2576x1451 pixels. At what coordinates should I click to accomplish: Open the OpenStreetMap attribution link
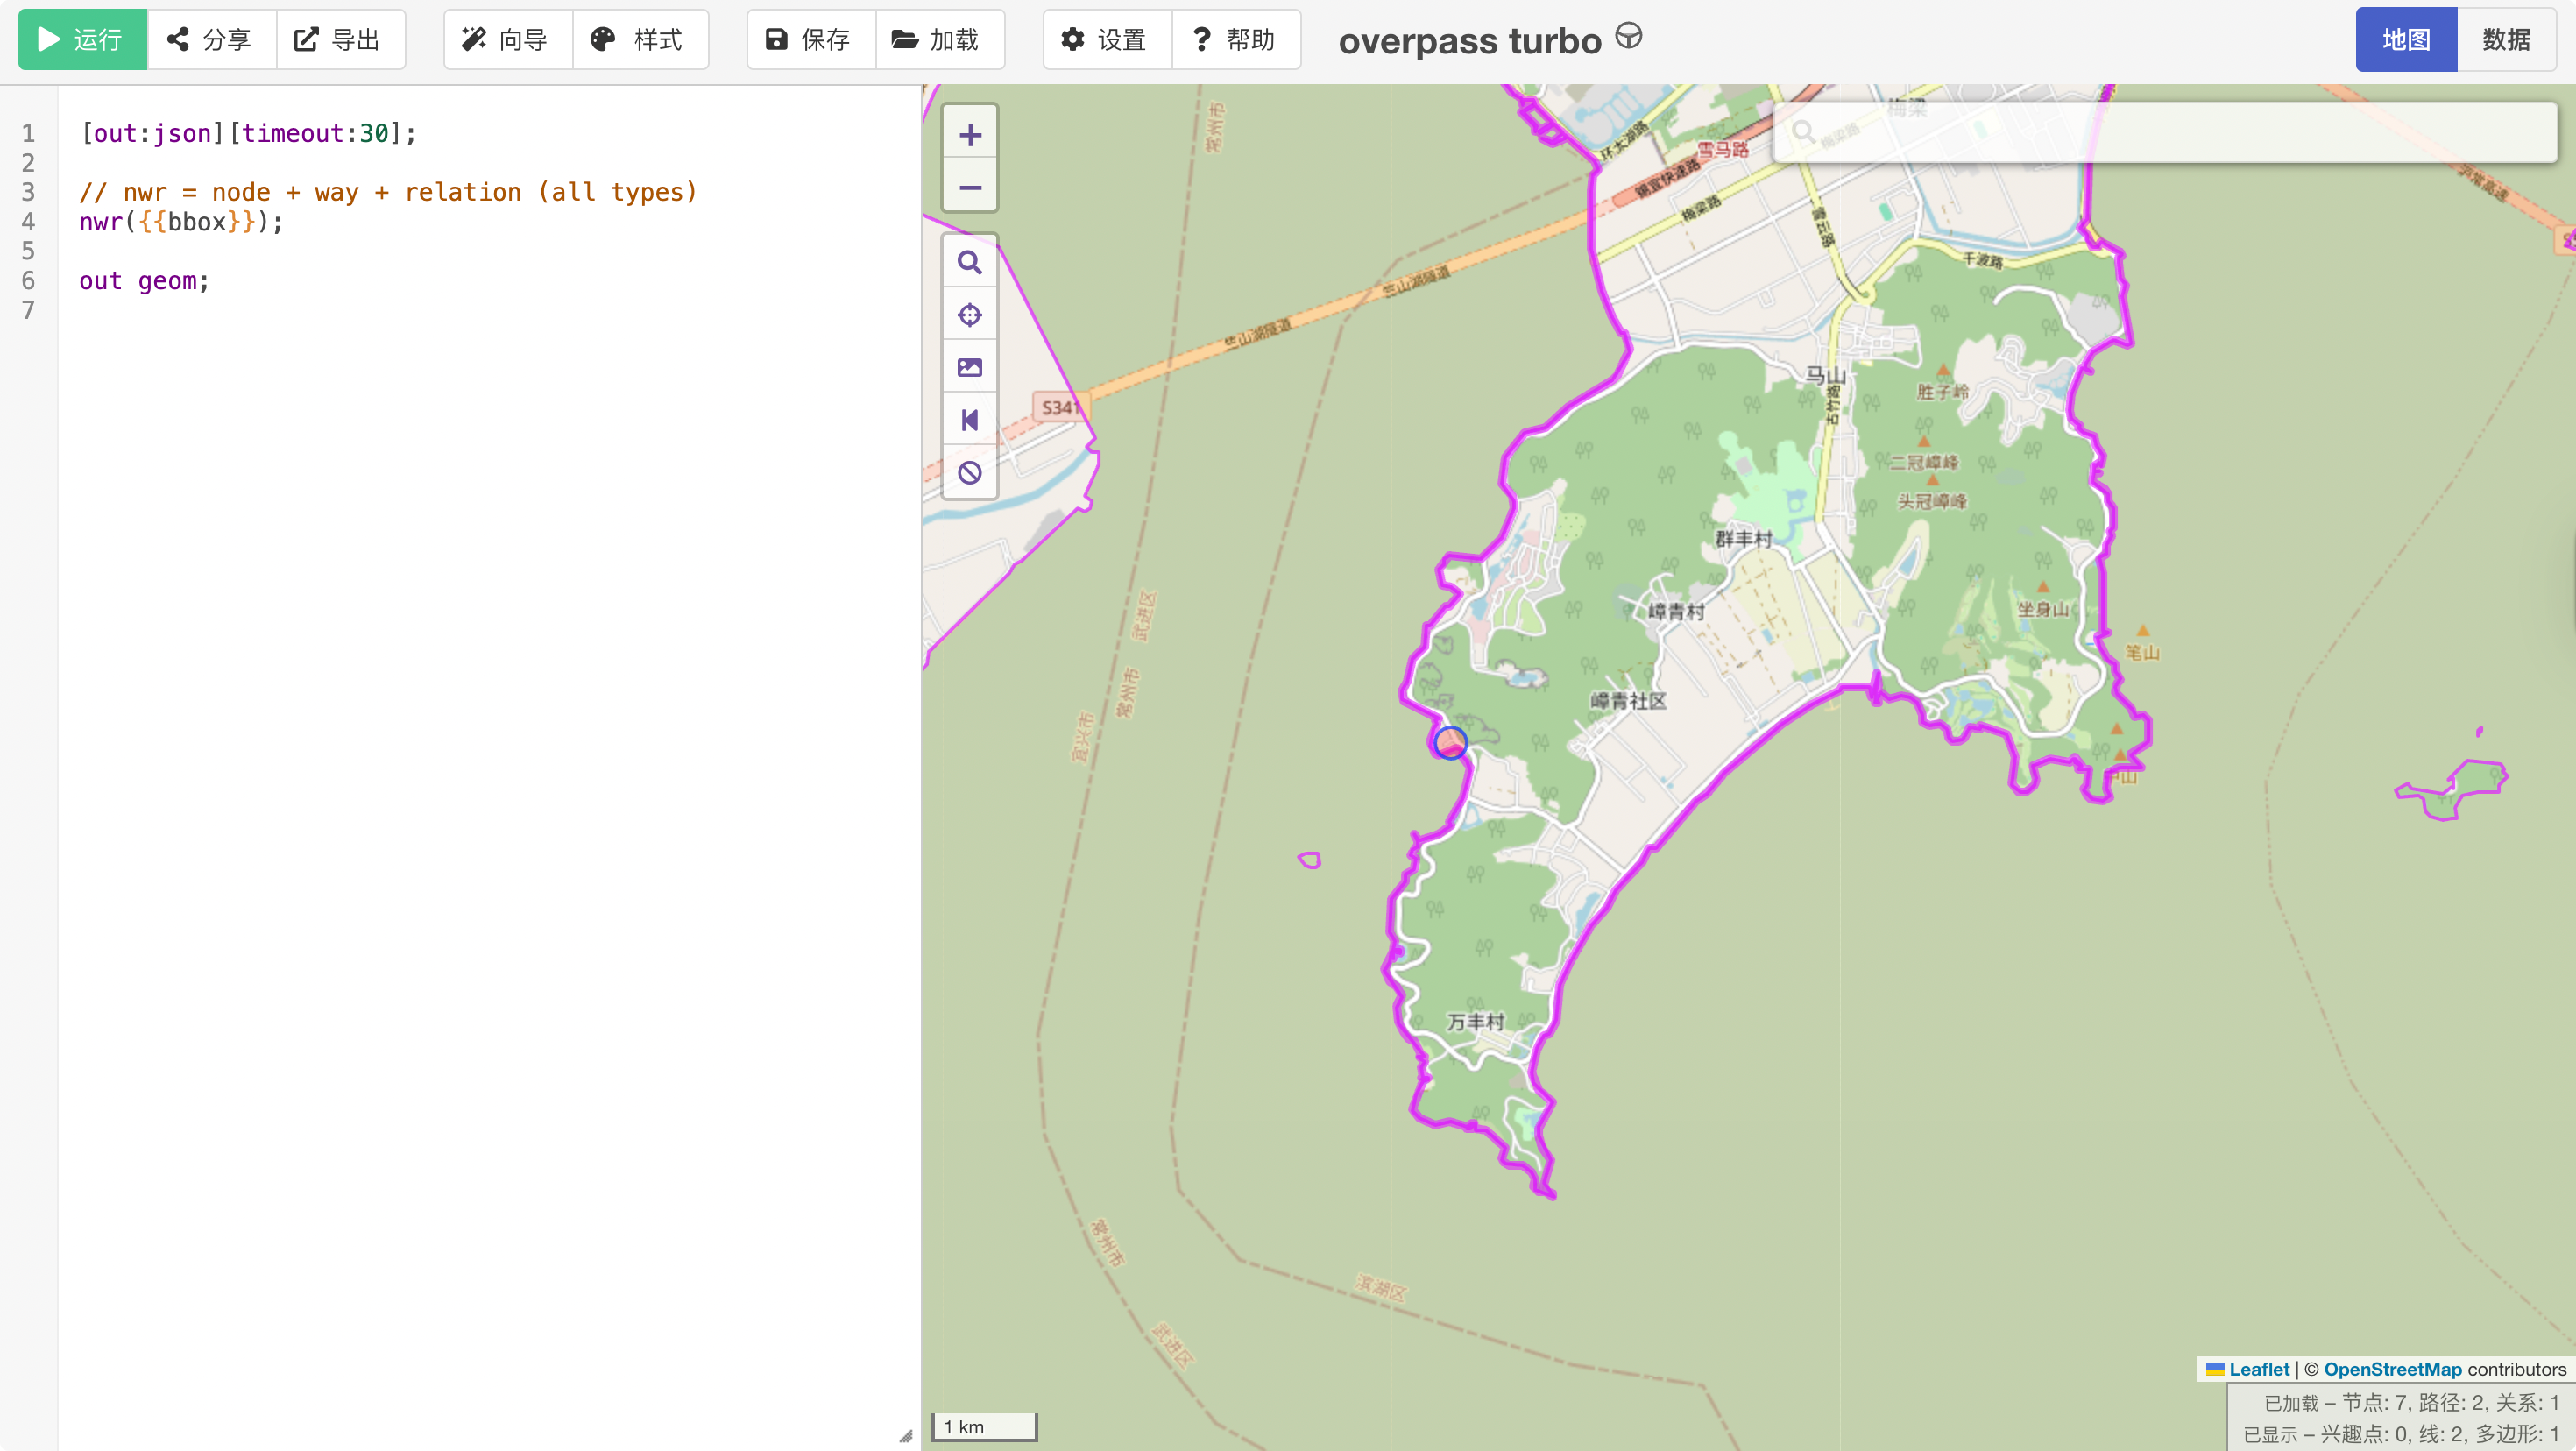(x=2392, y=1369)
